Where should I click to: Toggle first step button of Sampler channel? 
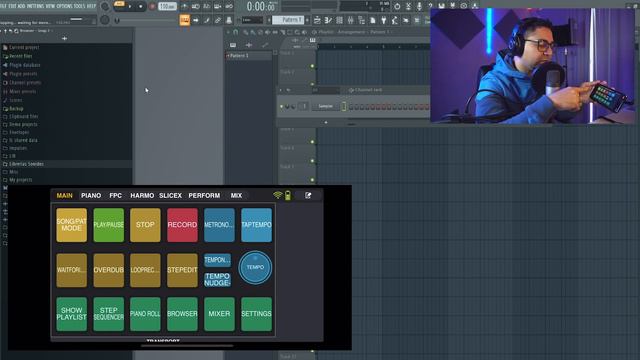click(x=351, y=107)
